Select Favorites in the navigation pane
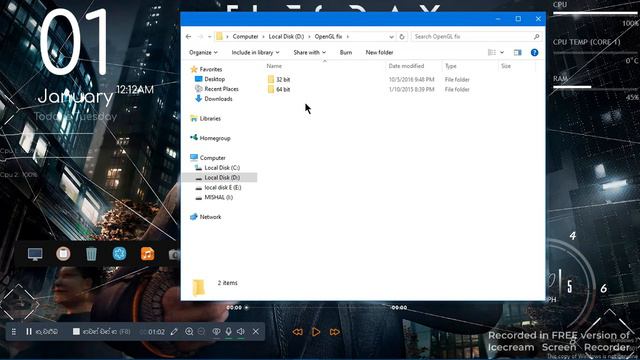 coord(211,69)
